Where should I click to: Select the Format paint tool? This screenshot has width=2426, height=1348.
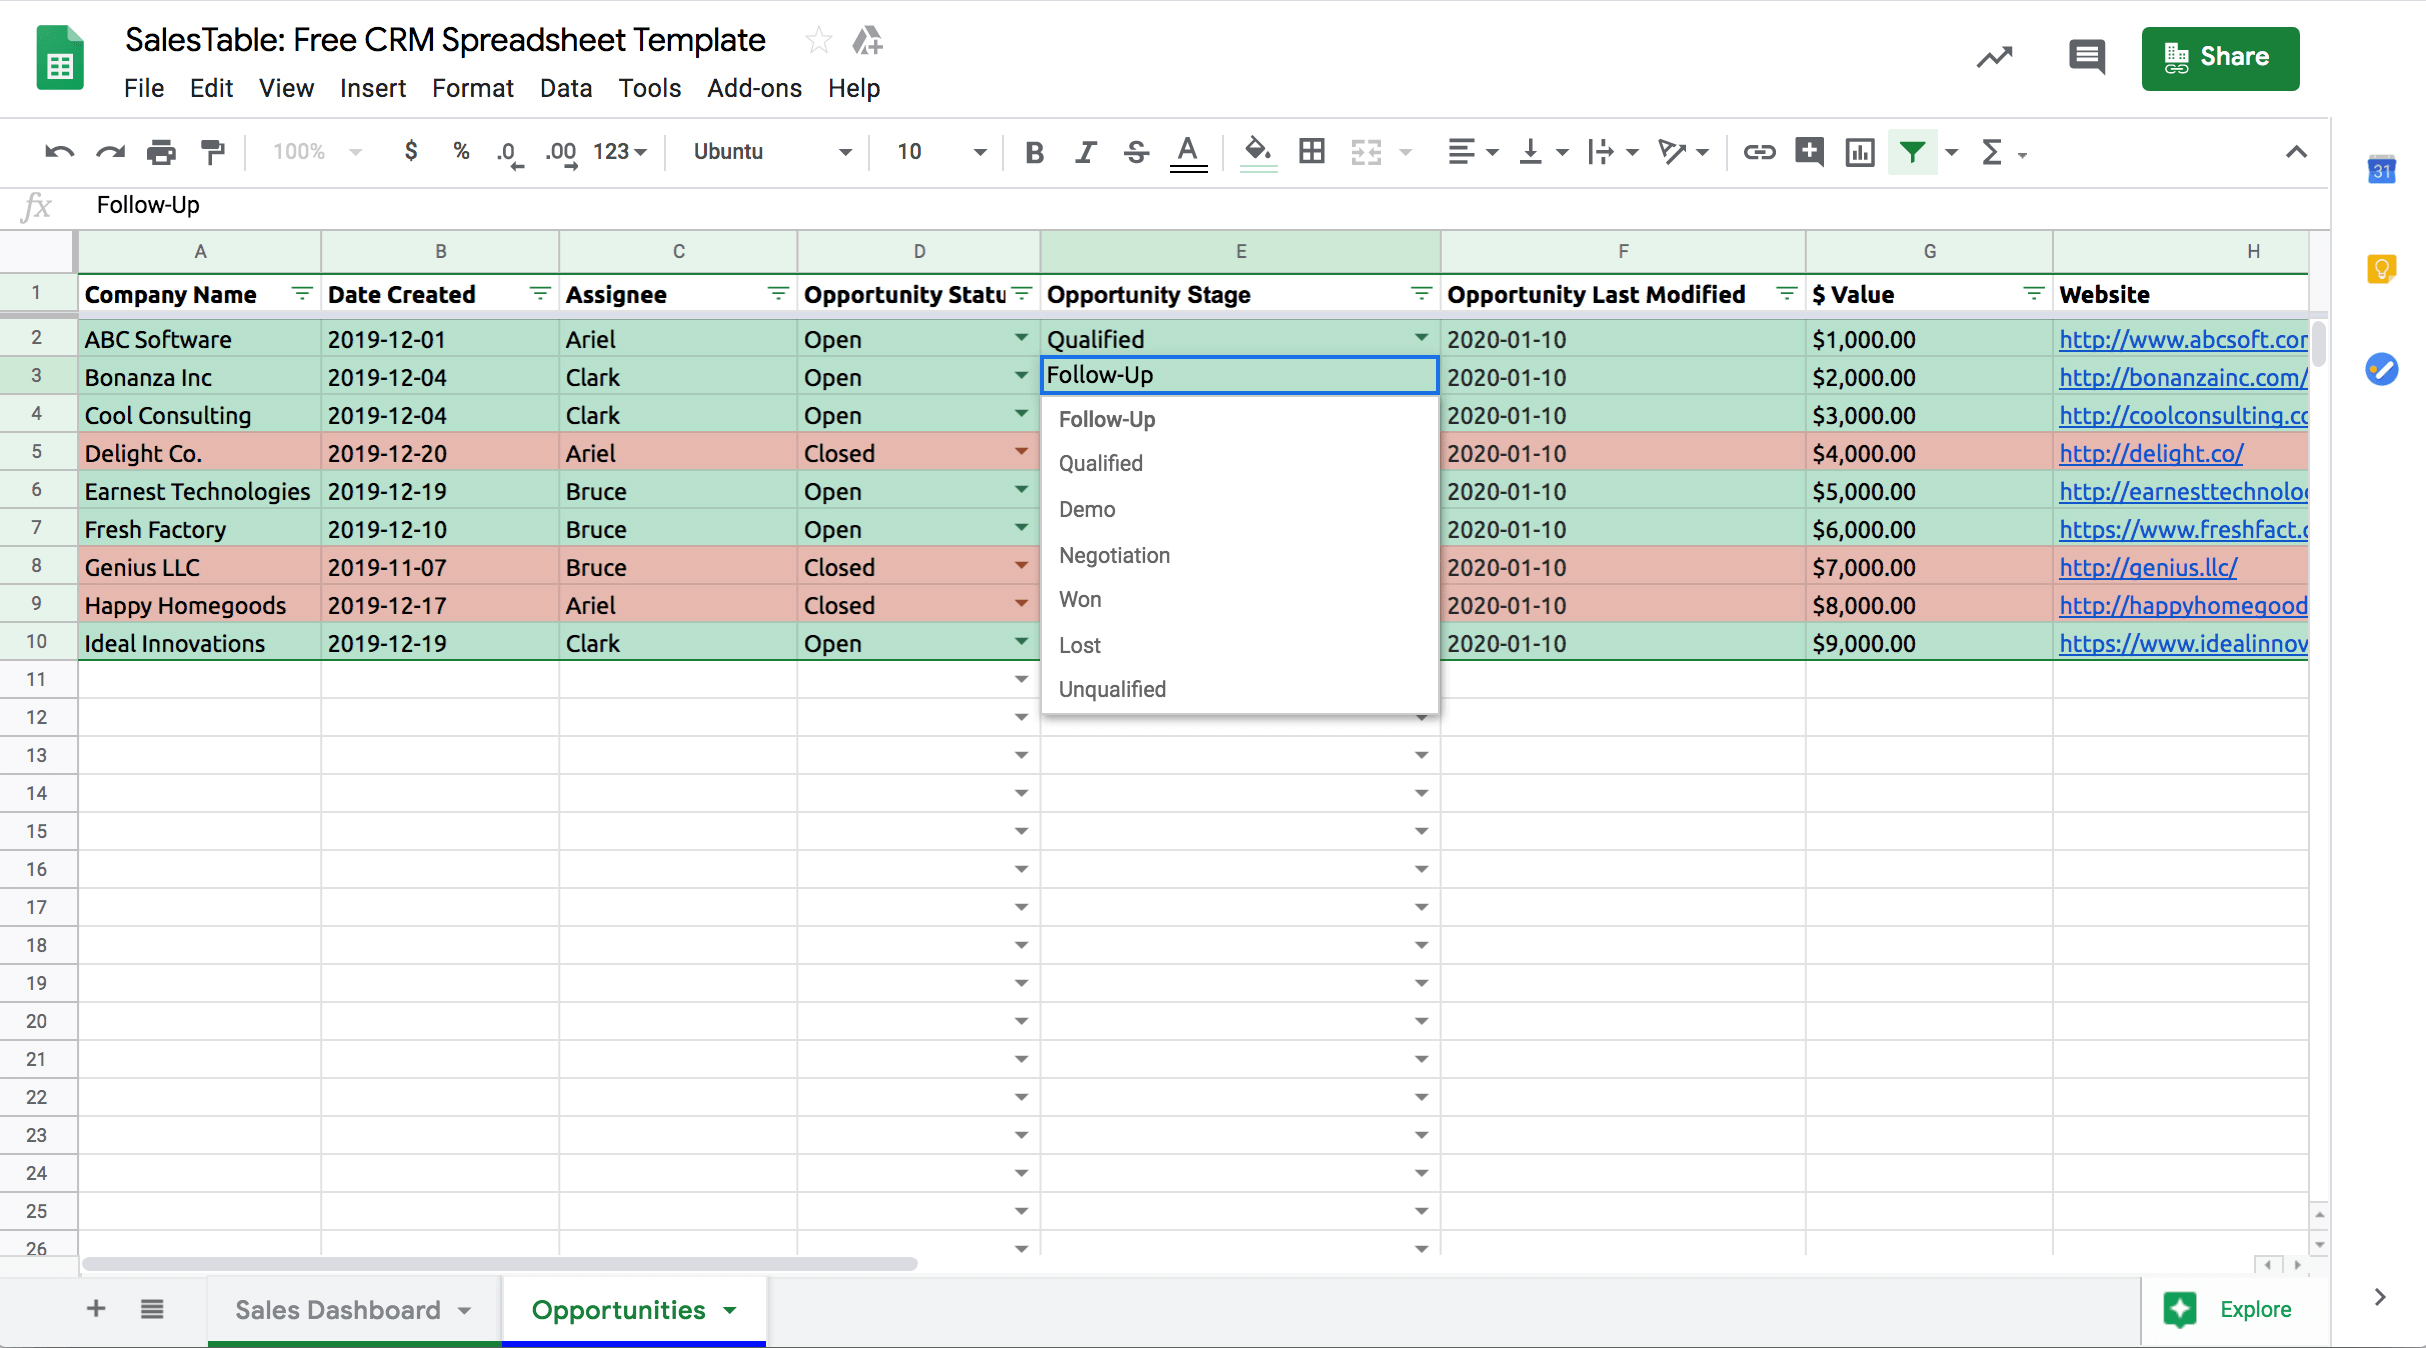pos(212,152)
